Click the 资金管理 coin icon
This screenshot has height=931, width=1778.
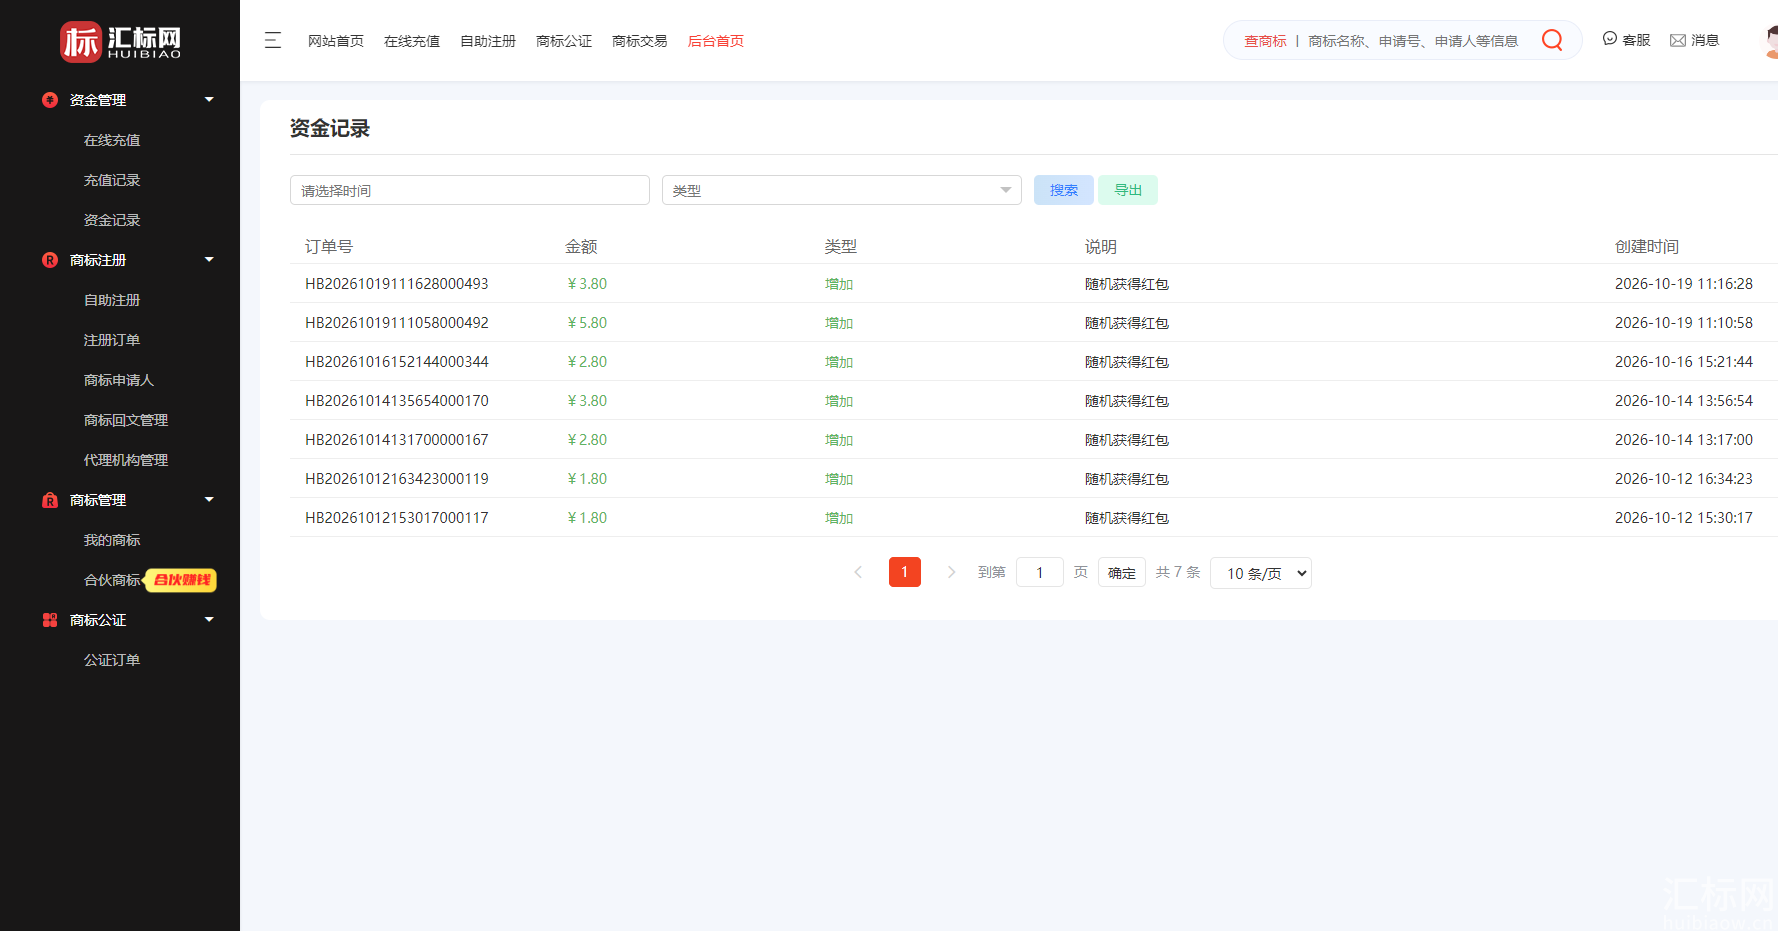50,100
